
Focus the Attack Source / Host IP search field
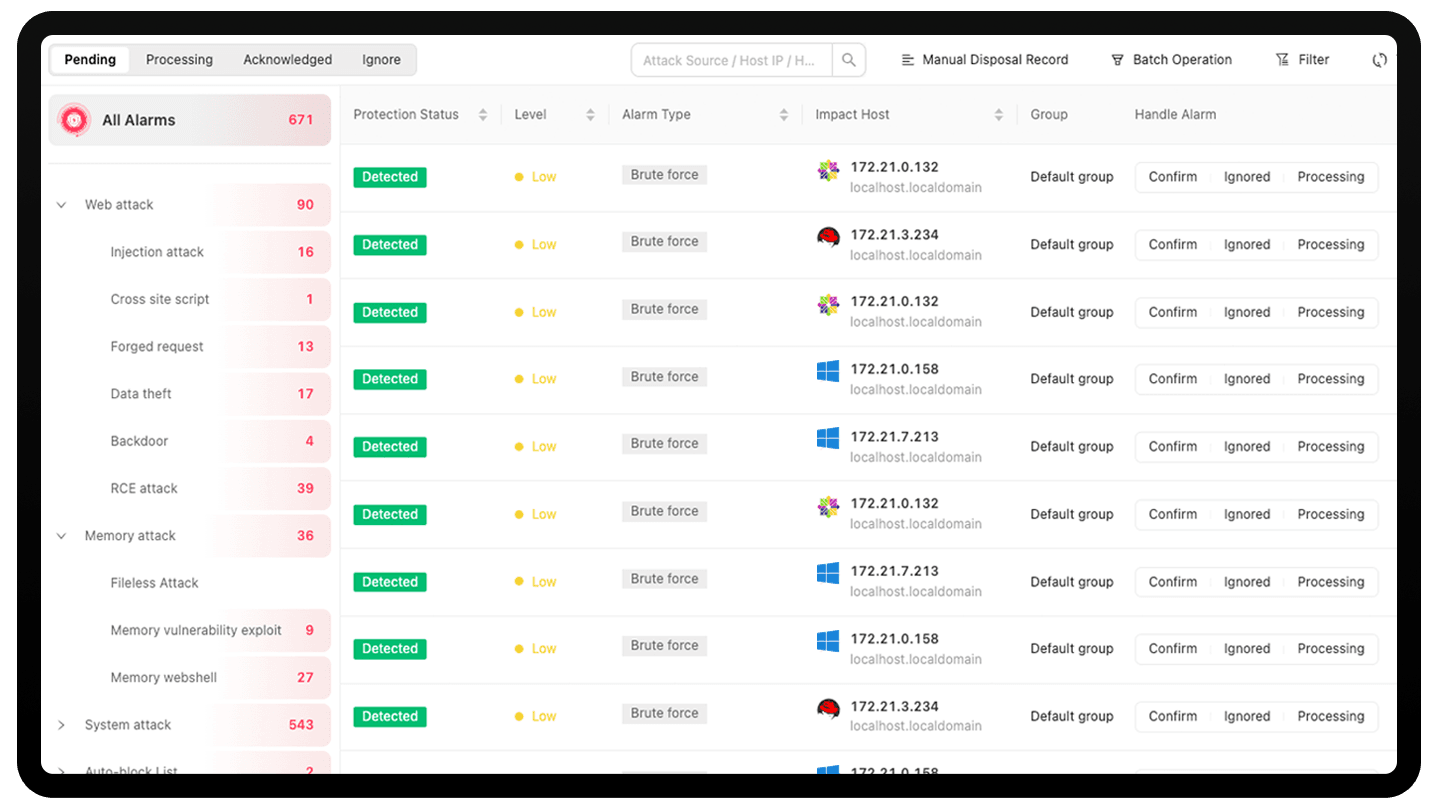tap(730, 60)
